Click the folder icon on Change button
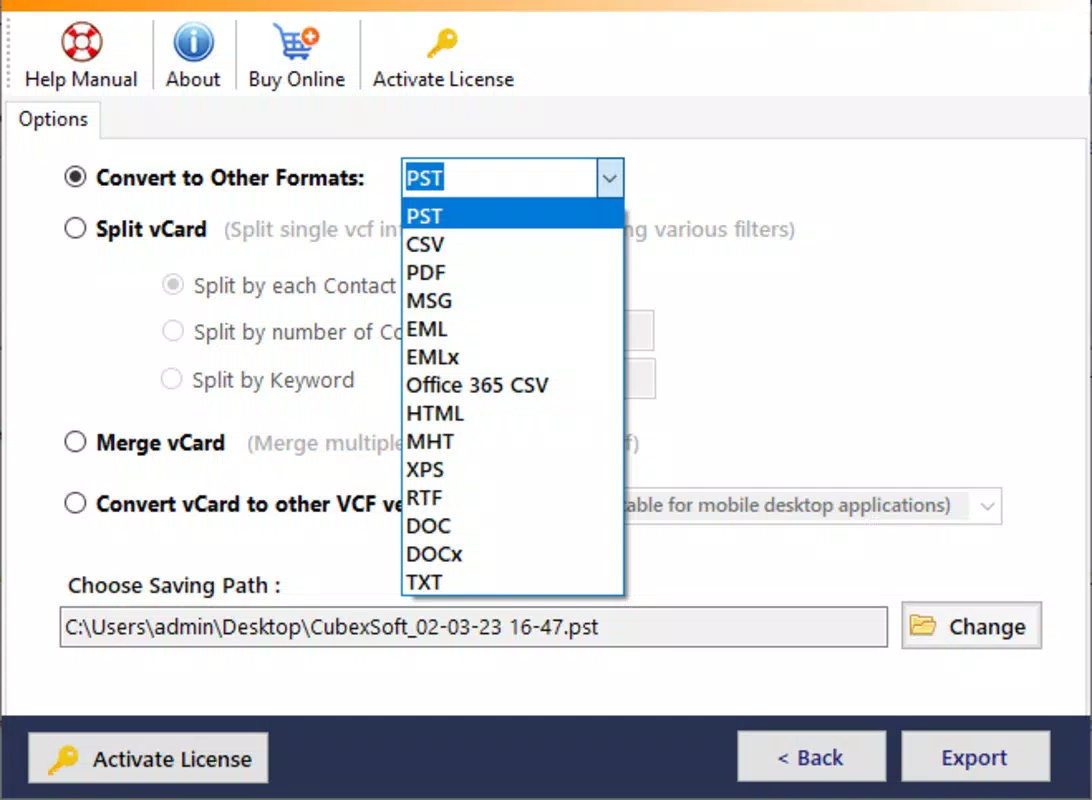Image resolution: width=1092 pixels, height=800 pixels. pyautogui.click(x=923, y=625)
